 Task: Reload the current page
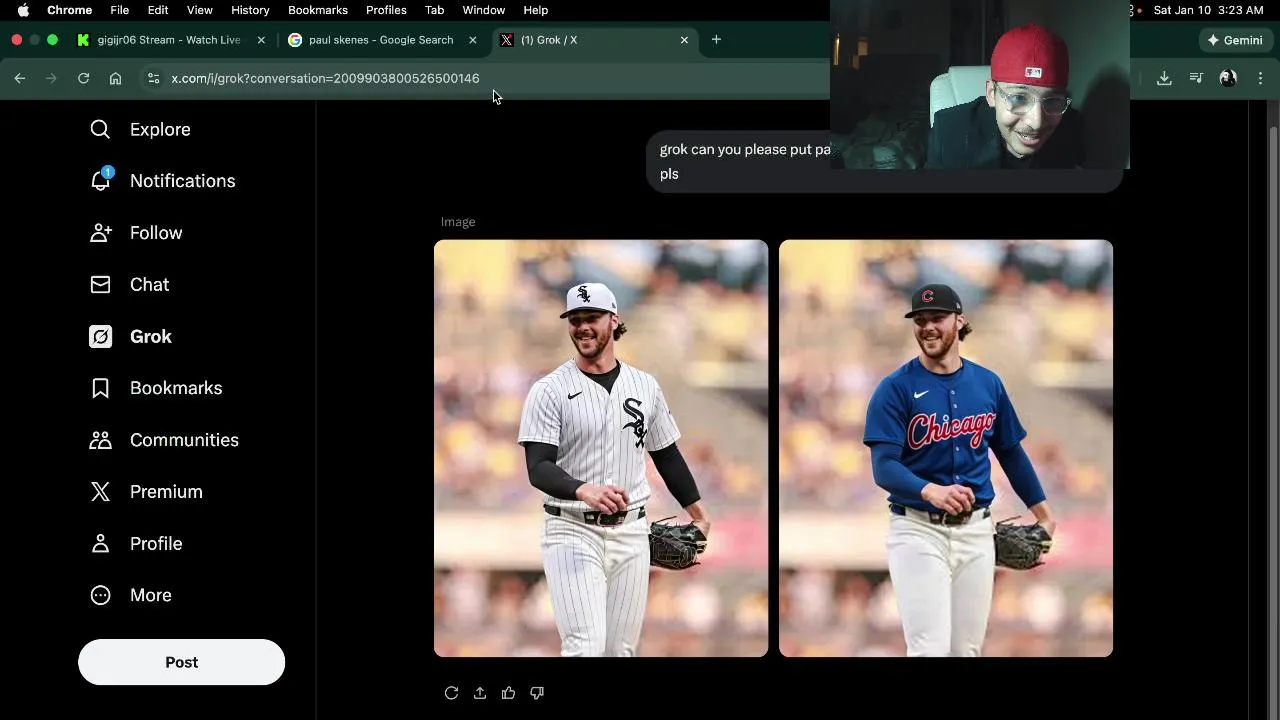pos(84,78)
